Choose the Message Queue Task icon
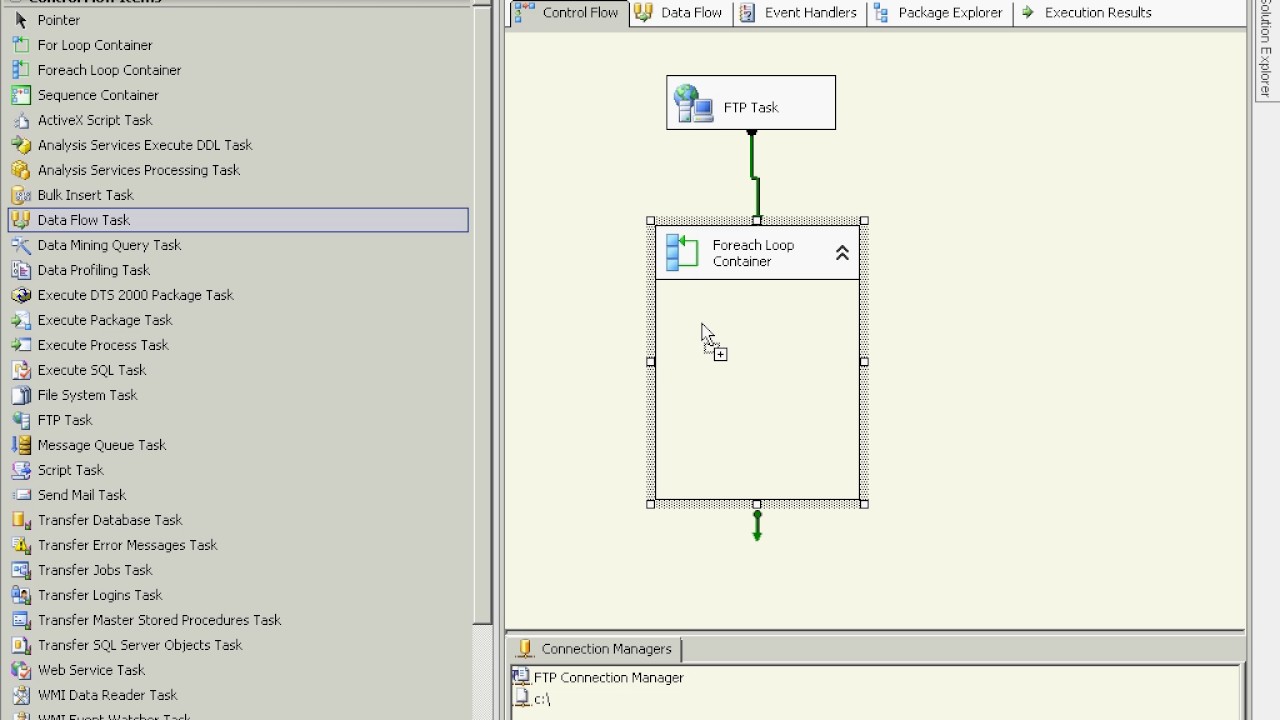This screenshot has width=1280, height=720. click(x=21, y=445)
